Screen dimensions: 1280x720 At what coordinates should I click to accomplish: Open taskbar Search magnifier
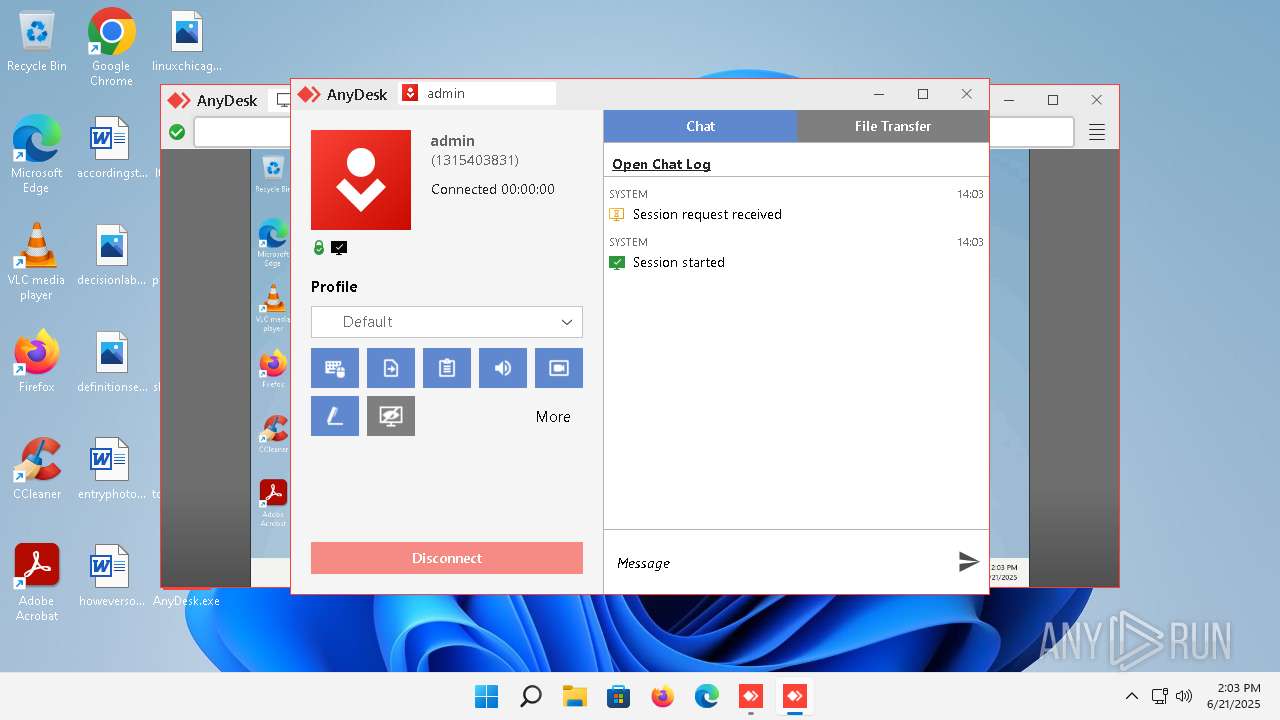coord(531,696)
